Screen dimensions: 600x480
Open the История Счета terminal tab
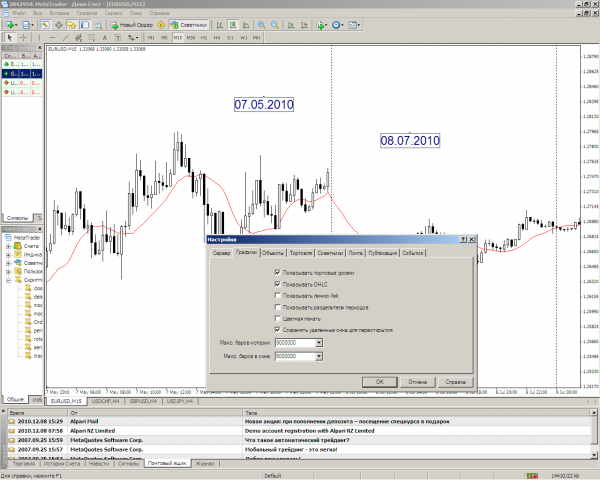(62, 464)
